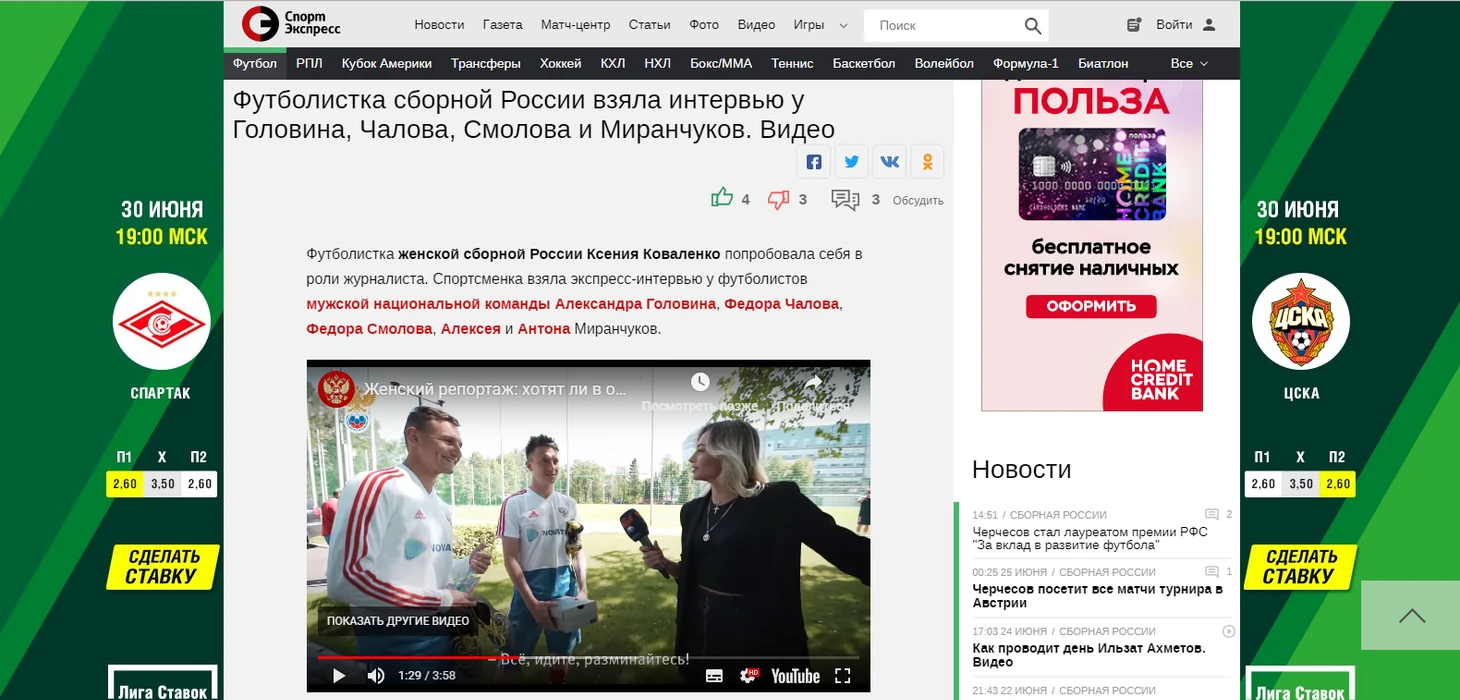Share the article on Odnoklassniki

pos(927,162)
